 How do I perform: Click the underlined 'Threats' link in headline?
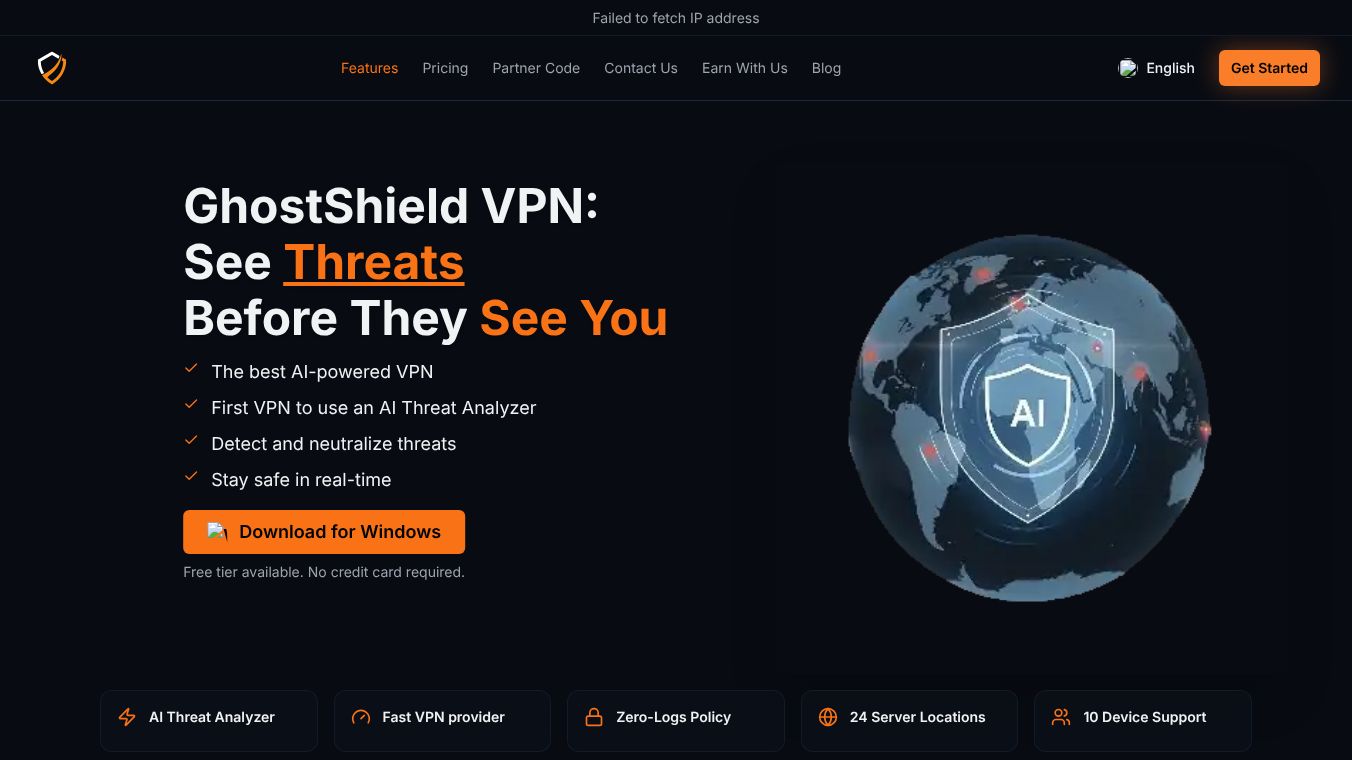point(374,262)
